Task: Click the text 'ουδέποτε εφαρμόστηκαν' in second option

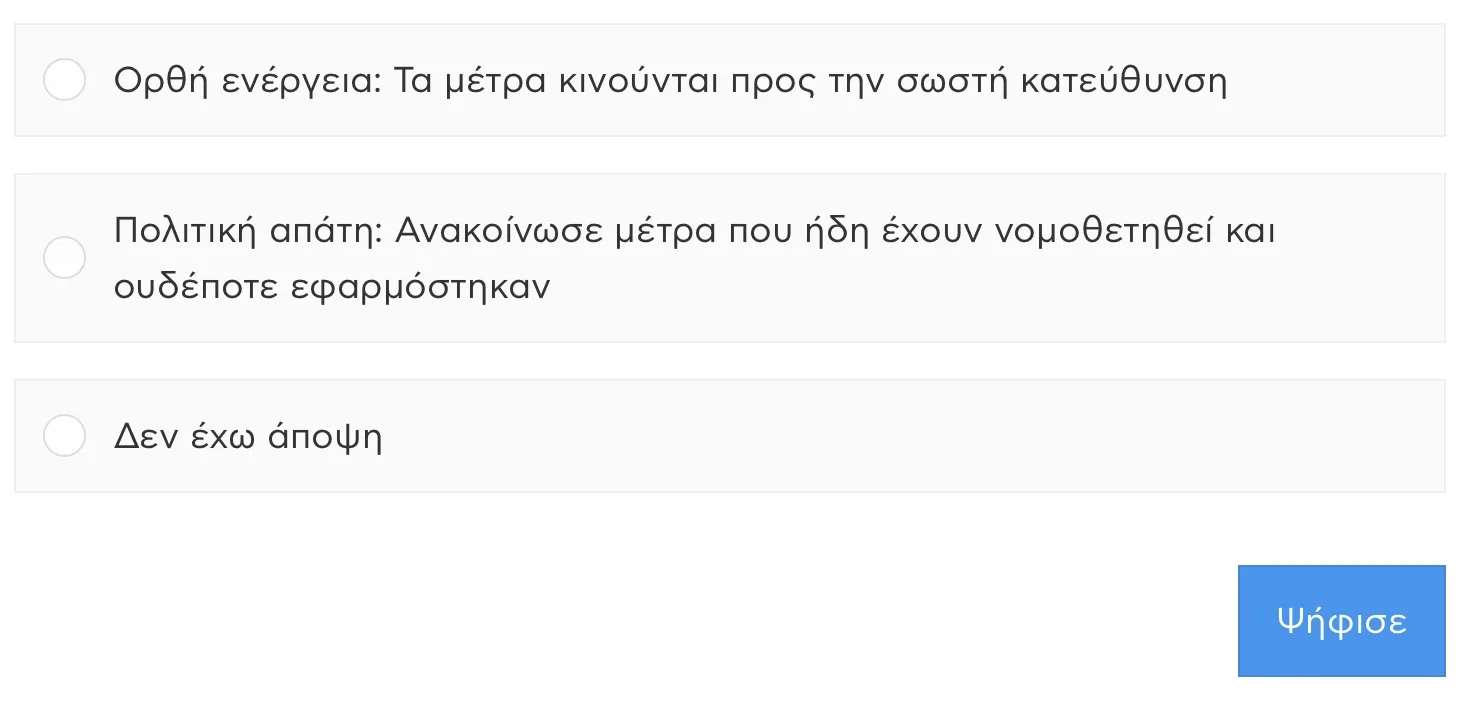Action: 332,287
